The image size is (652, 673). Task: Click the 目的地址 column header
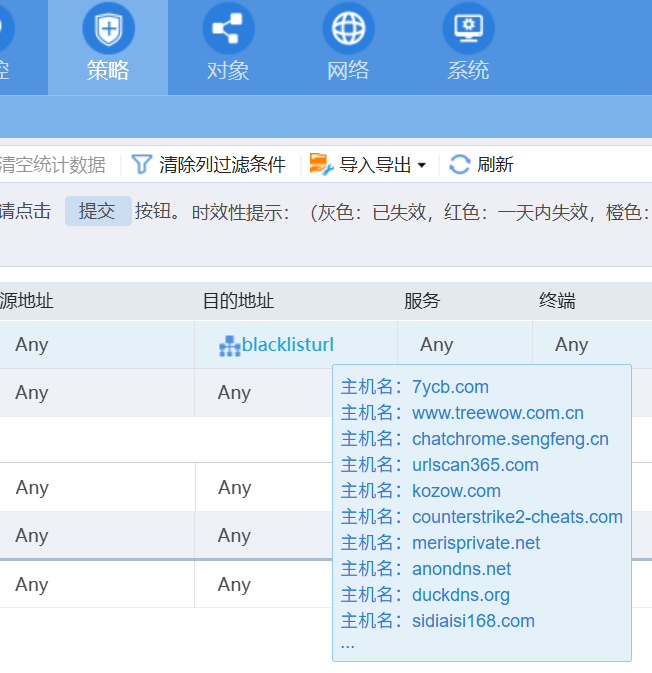tap(238, 301)
